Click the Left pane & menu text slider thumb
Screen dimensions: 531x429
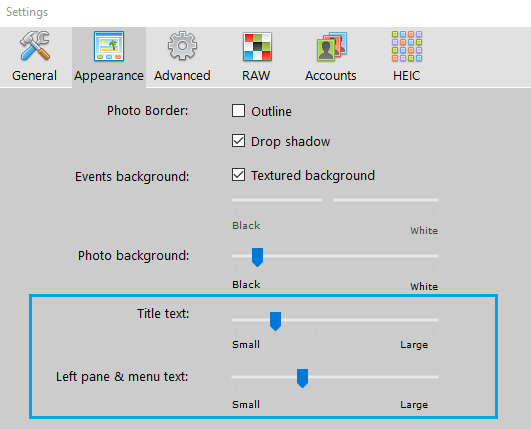point(302,378)
